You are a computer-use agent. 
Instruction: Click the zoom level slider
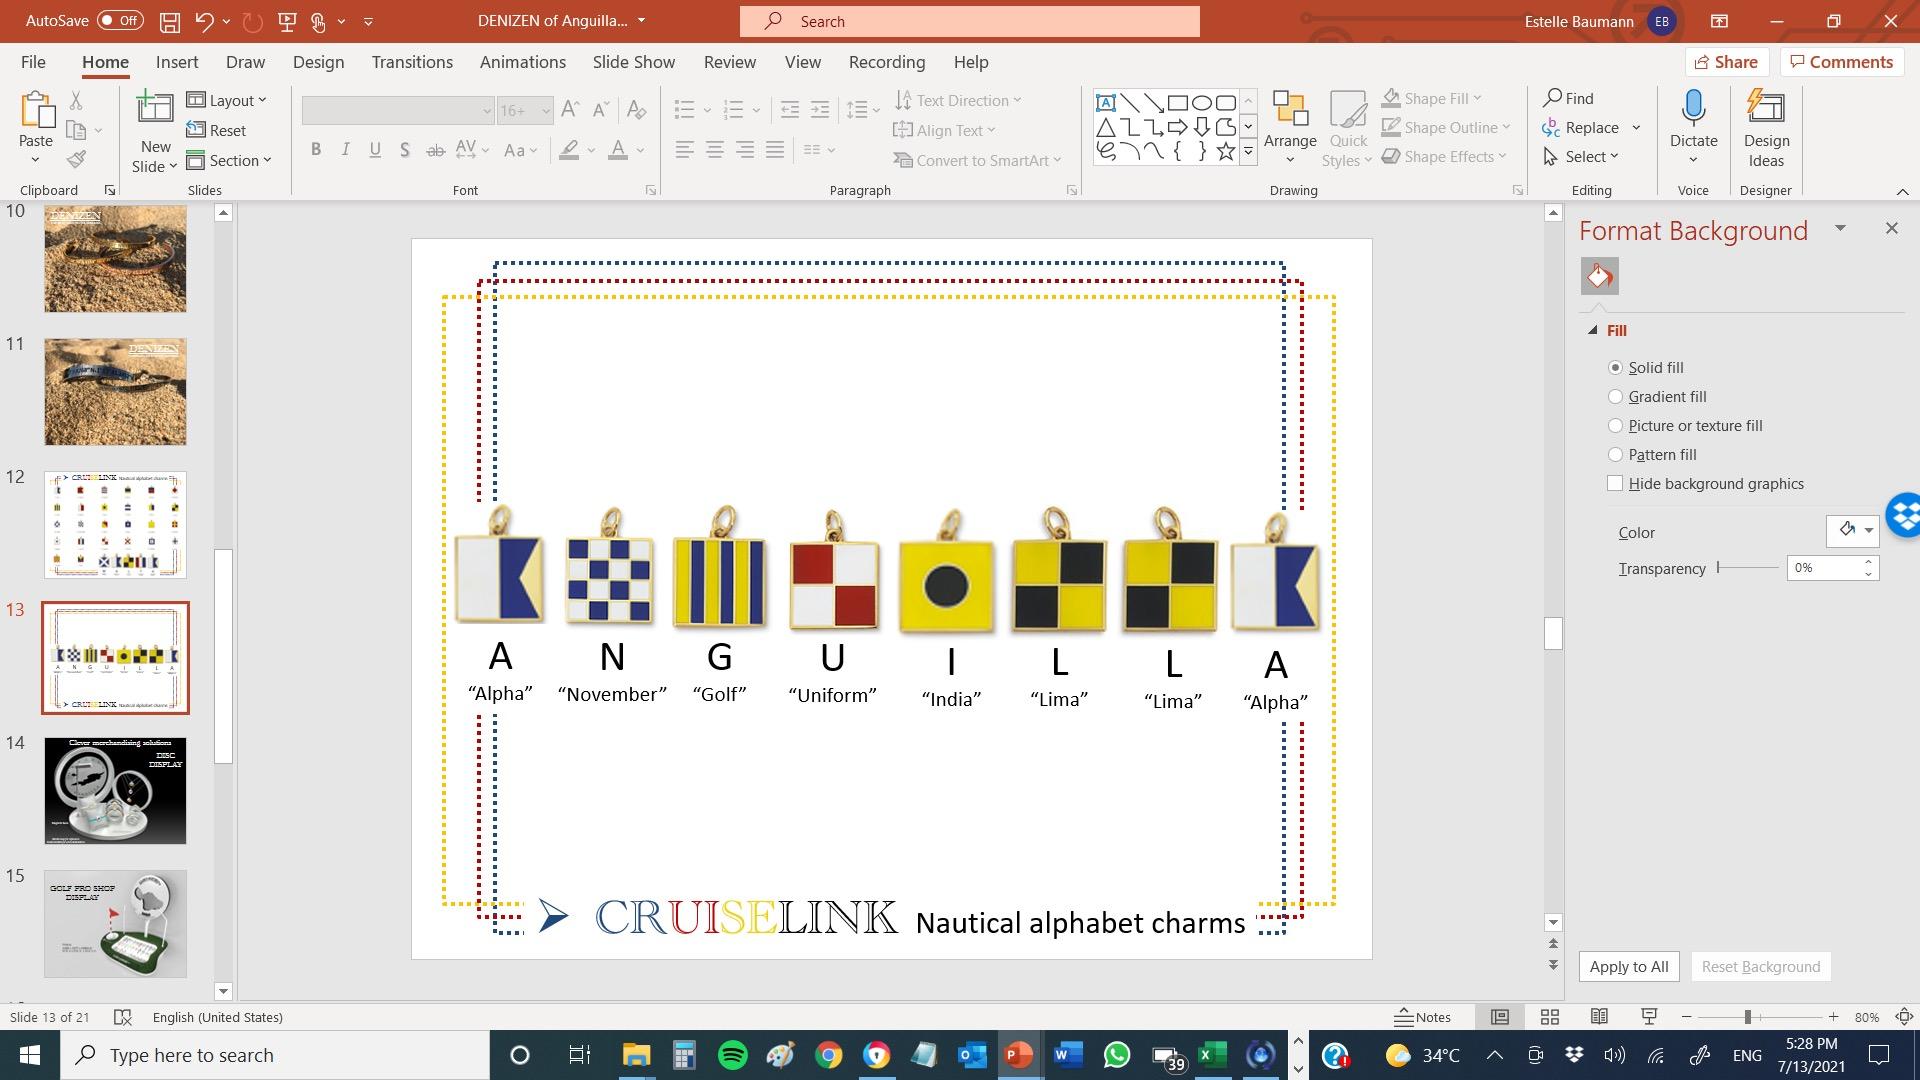[1760, 1017]
